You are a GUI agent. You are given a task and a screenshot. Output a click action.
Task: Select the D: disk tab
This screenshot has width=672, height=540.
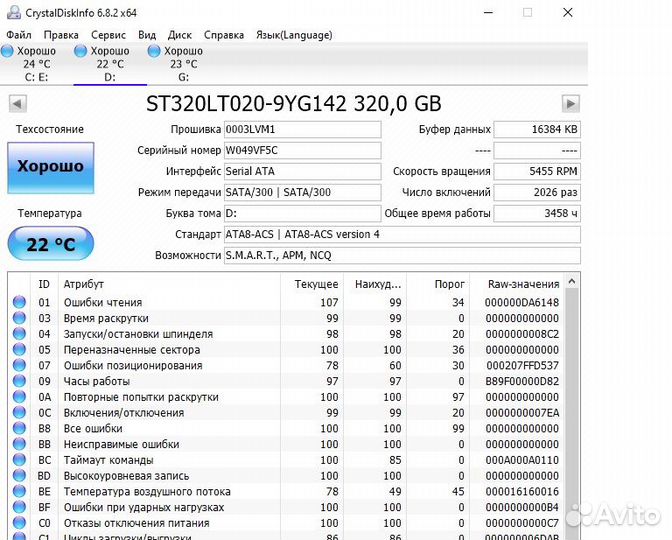110,64
